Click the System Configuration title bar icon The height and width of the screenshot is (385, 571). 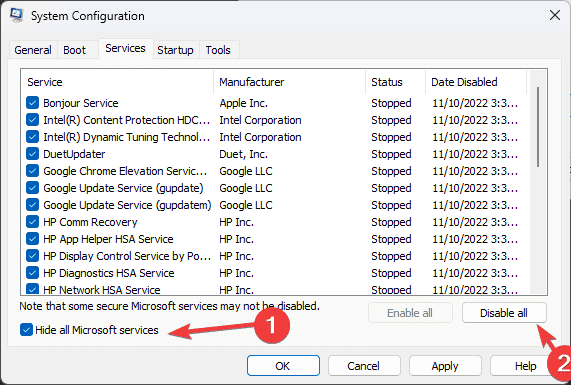click(x=16, y=15)
